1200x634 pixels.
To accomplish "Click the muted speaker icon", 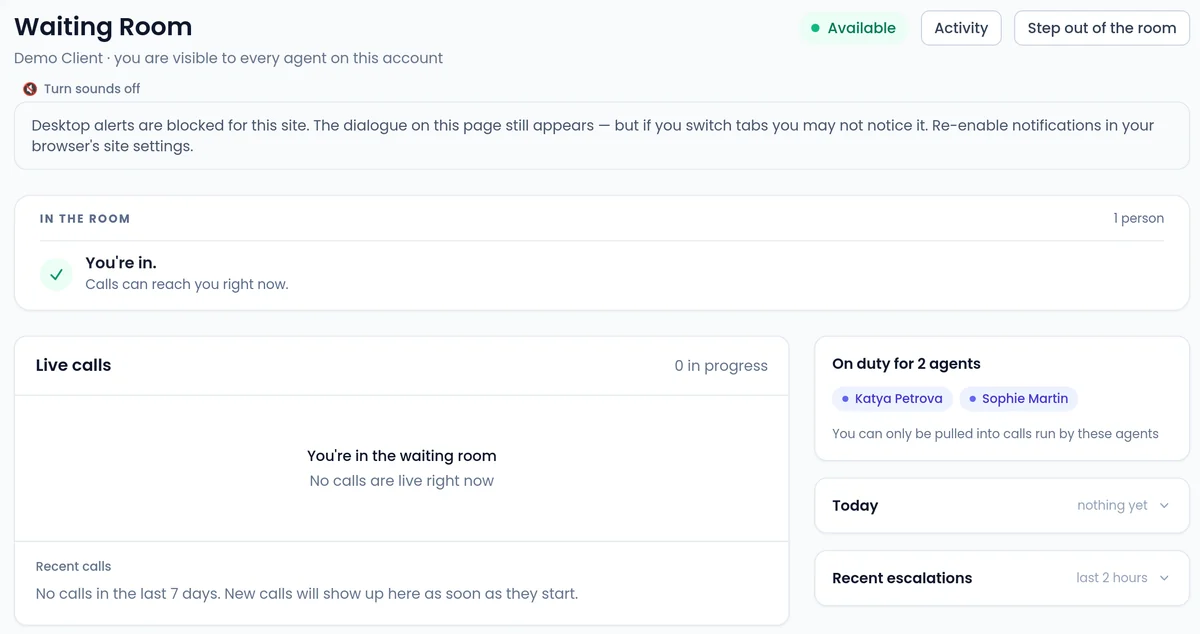I will [x=30, y=89].
